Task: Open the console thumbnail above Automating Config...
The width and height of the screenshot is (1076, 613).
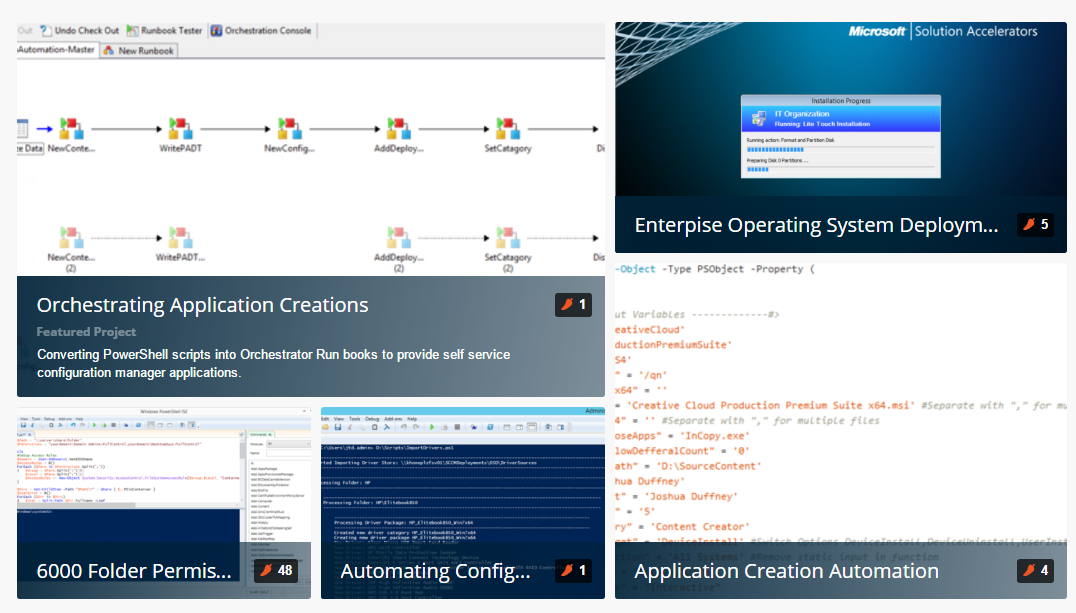Action: tap(463, 475)
